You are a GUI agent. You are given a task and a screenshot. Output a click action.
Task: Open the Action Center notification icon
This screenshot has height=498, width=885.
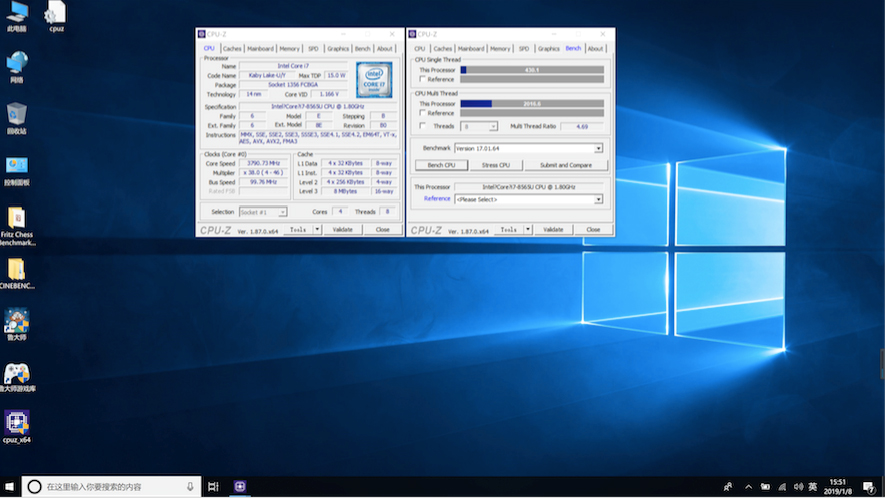pos(869,487)
